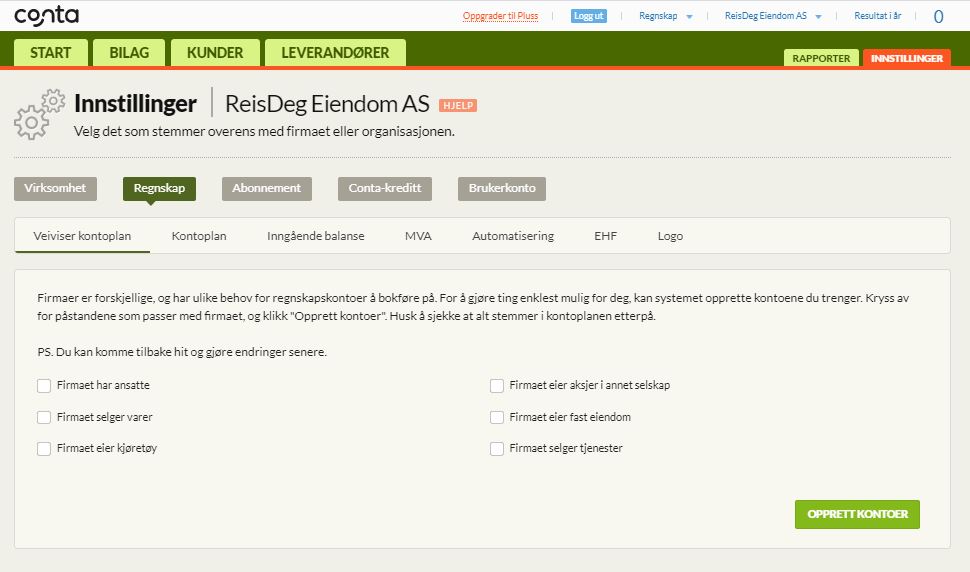Screen dimensions: 970x572
Task: Go to the START tab
Action: tap(51, 53)
